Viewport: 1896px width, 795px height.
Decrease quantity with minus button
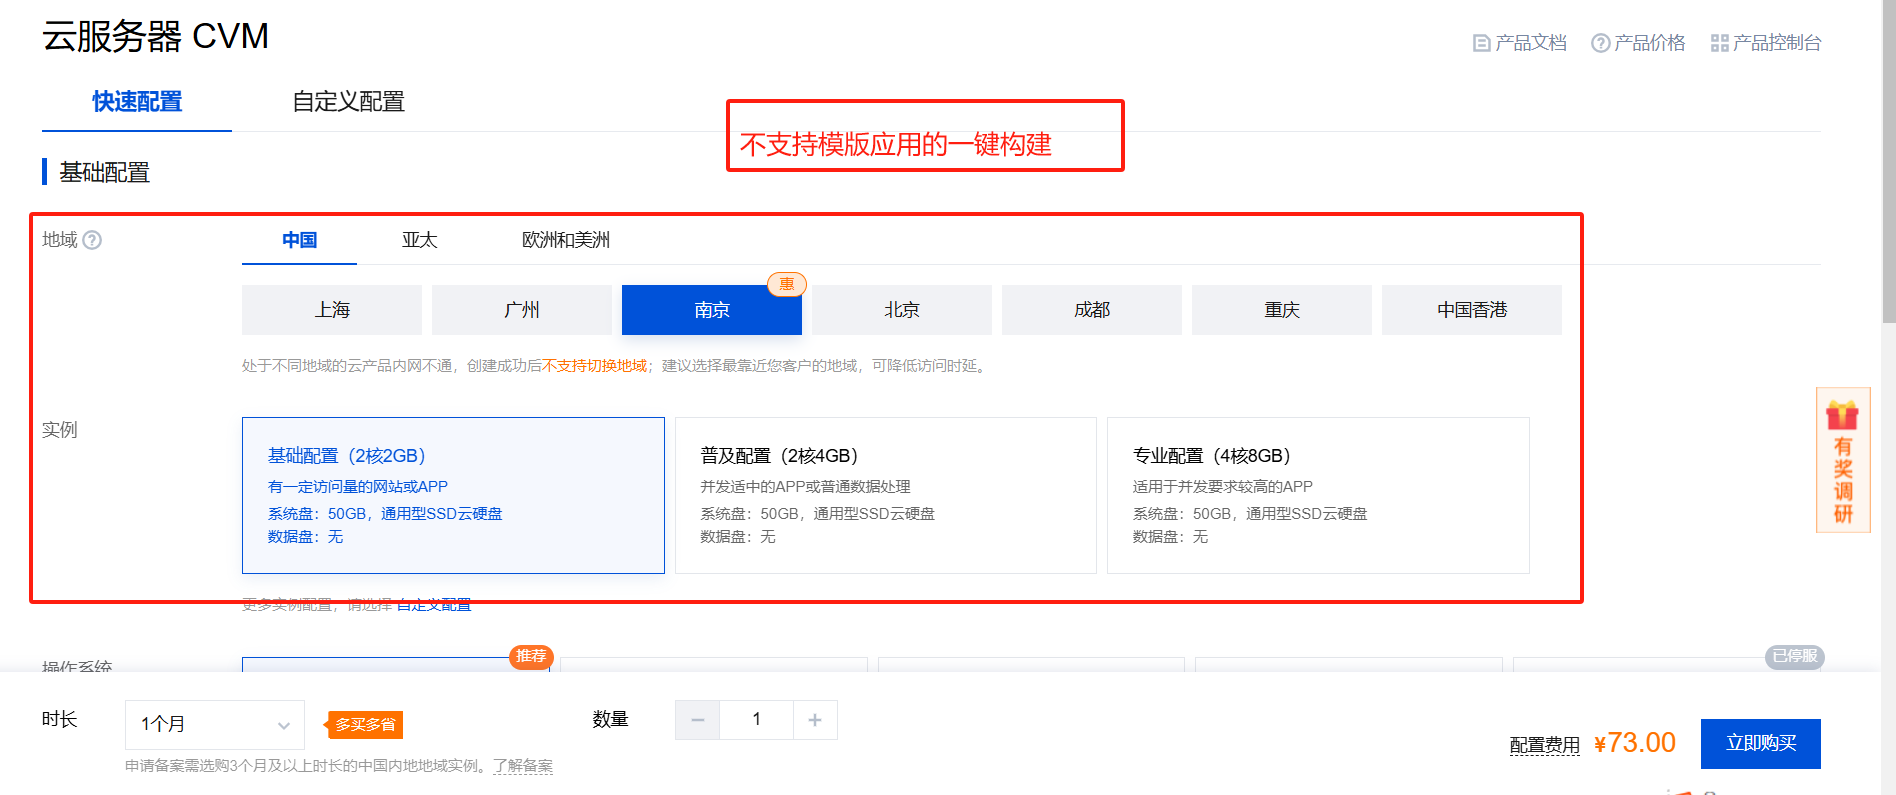pyautogui.click(x=697, y=720)
